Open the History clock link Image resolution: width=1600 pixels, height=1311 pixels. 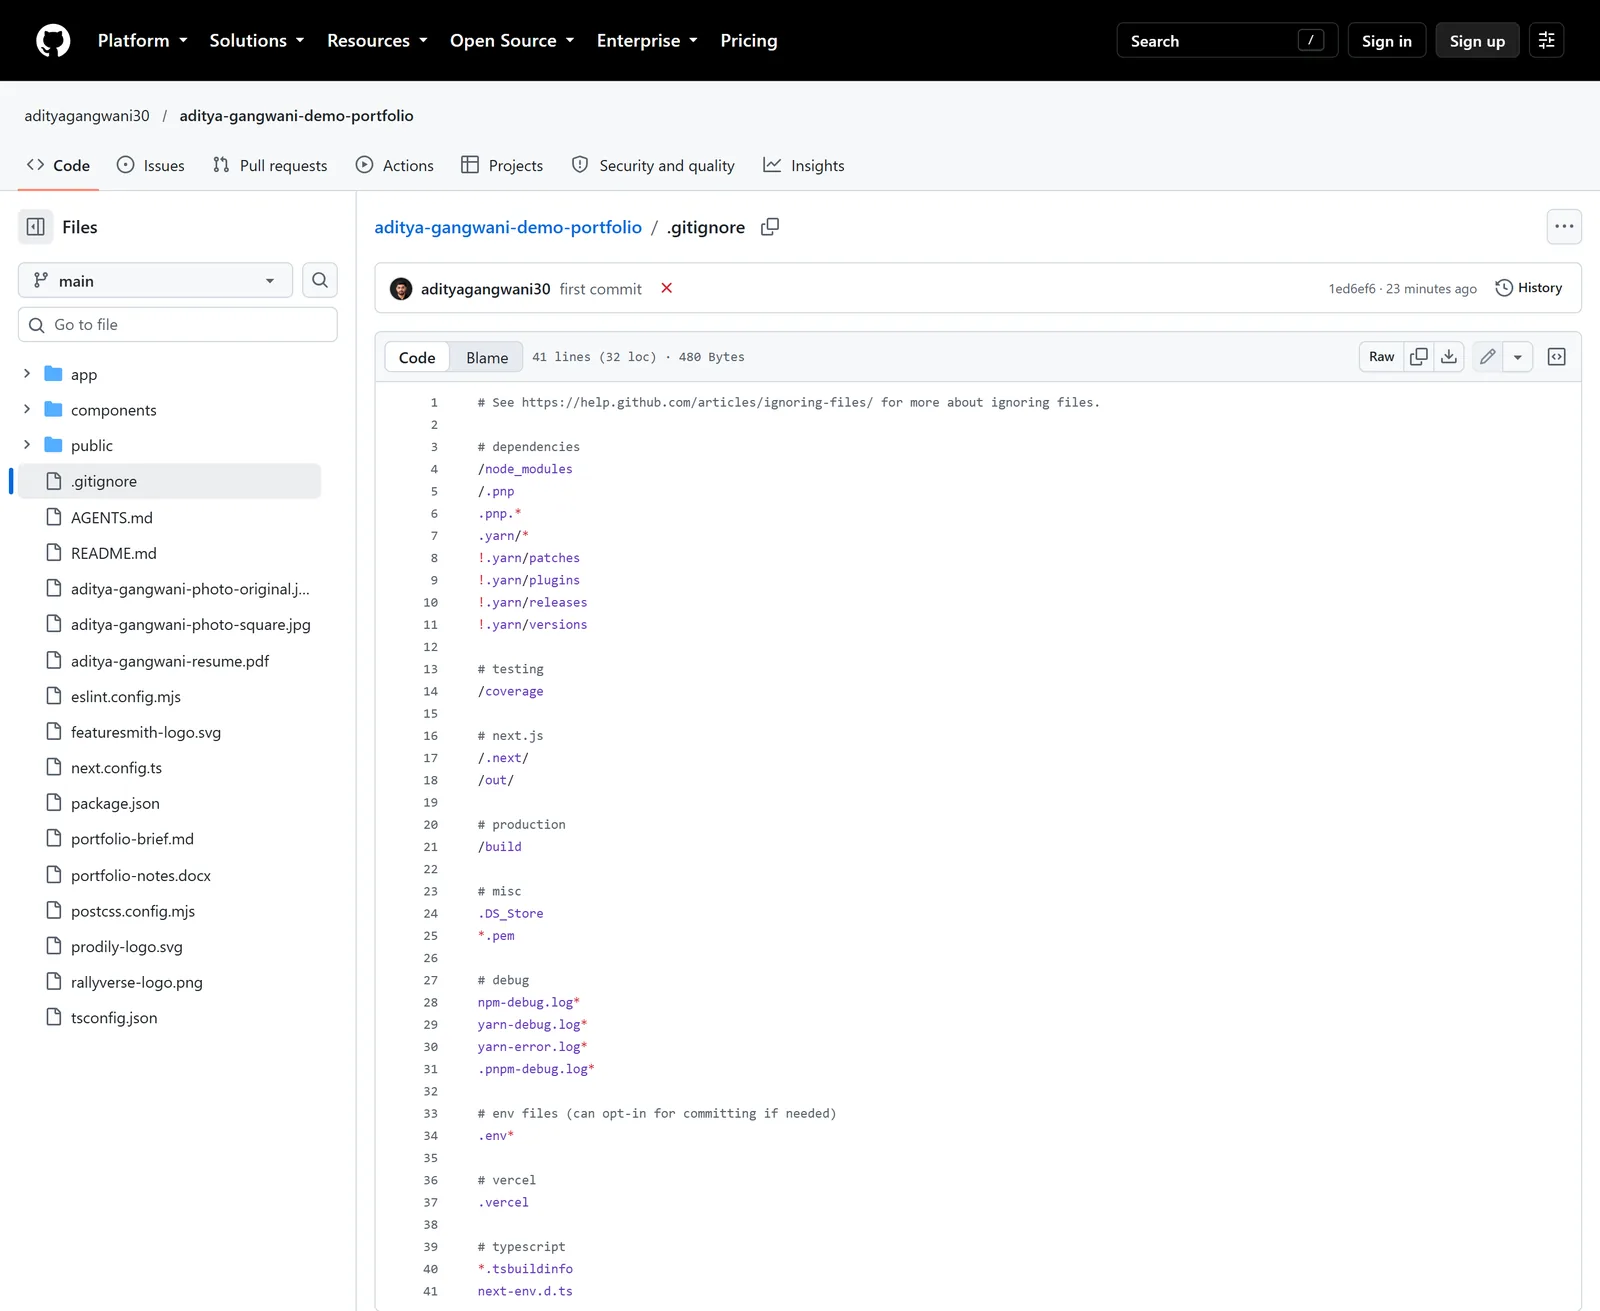(x=1528, y=288)
